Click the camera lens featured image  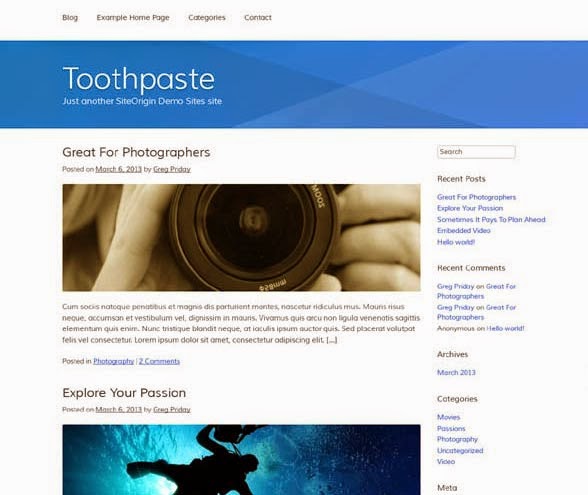[242, 237]
